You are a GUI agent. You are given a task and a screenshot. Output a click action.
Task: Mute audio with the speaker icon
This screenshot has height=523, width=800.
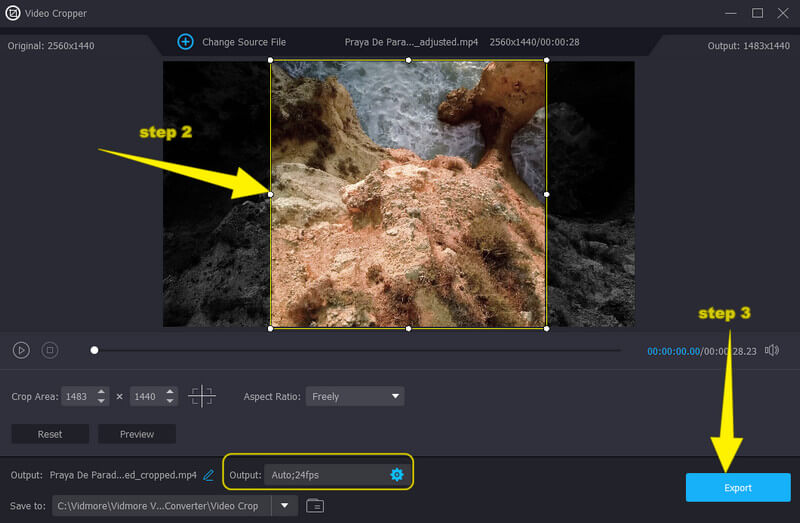click(771, 350)
